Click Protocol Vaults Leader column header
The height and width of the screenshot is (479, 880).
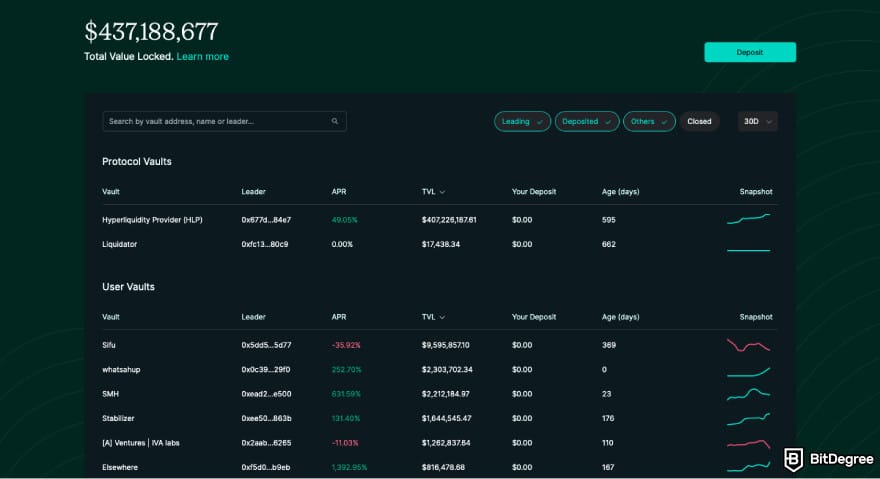click(x=254, y=191)
